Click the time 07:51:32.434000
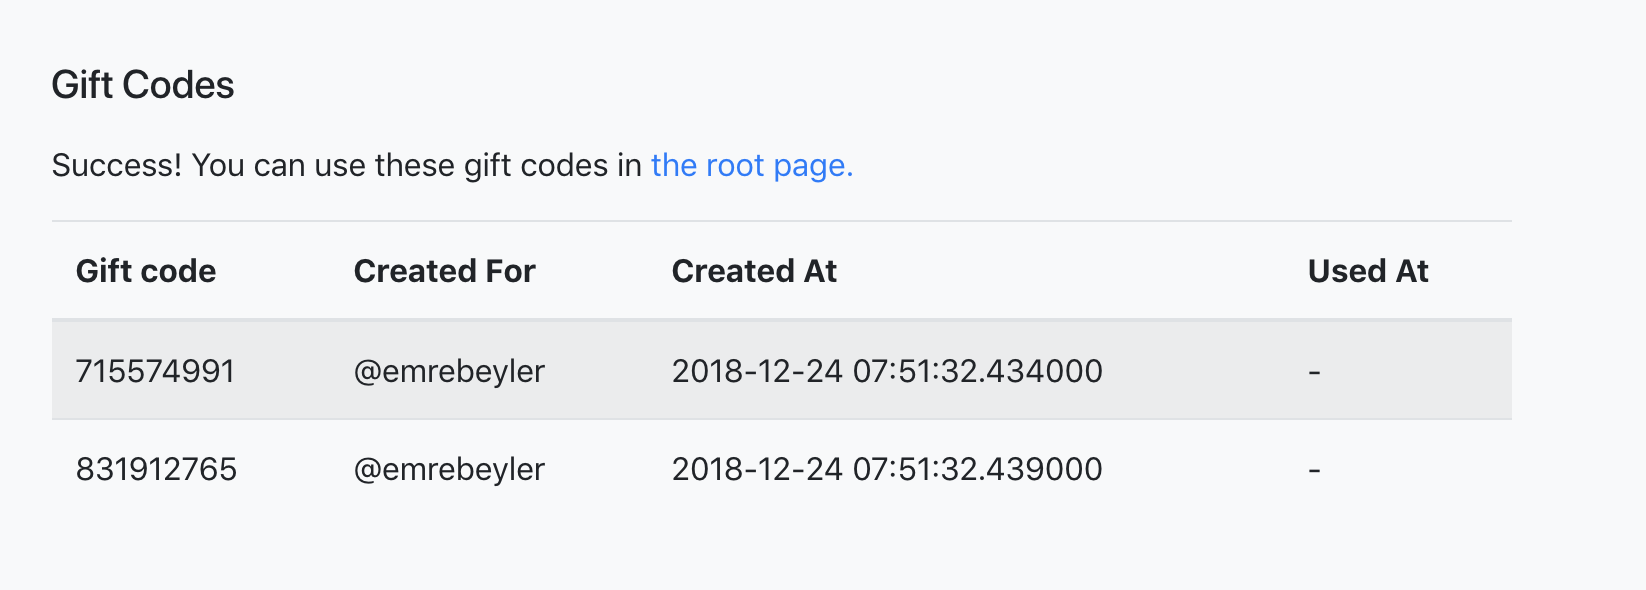Viewport: 1646px width, 590px height. [x=977, y=371]
